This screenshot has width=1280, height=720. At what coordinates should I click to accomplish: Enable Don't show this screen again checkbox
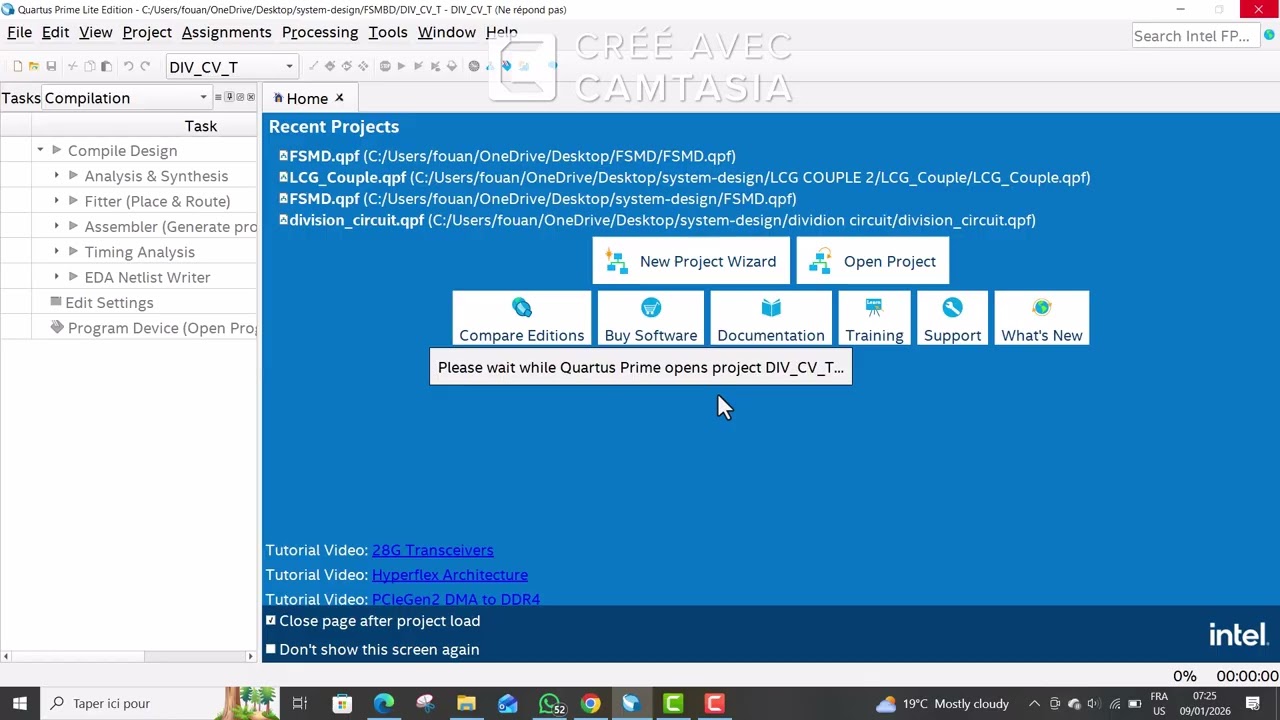pos(270,649)
